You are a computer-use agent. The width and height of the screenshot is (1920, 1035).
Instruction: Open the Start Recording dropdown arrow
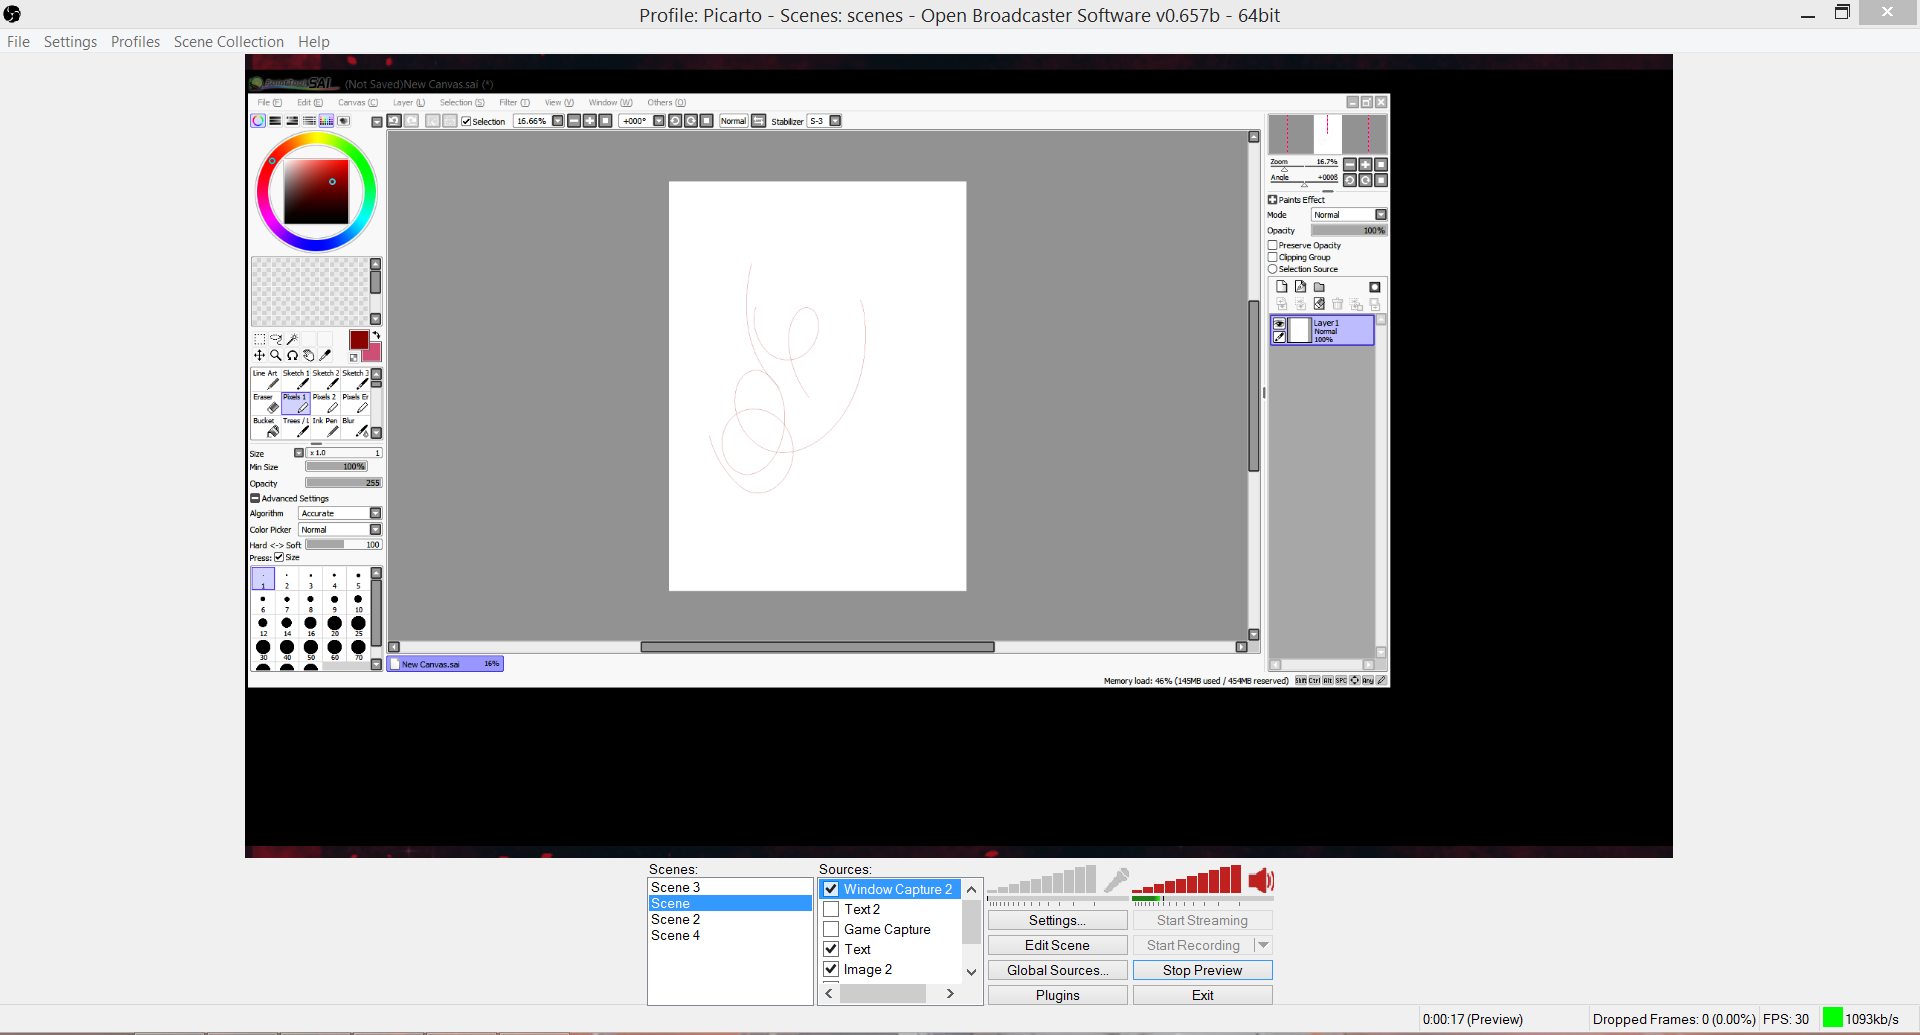(x=1263, y=945)
